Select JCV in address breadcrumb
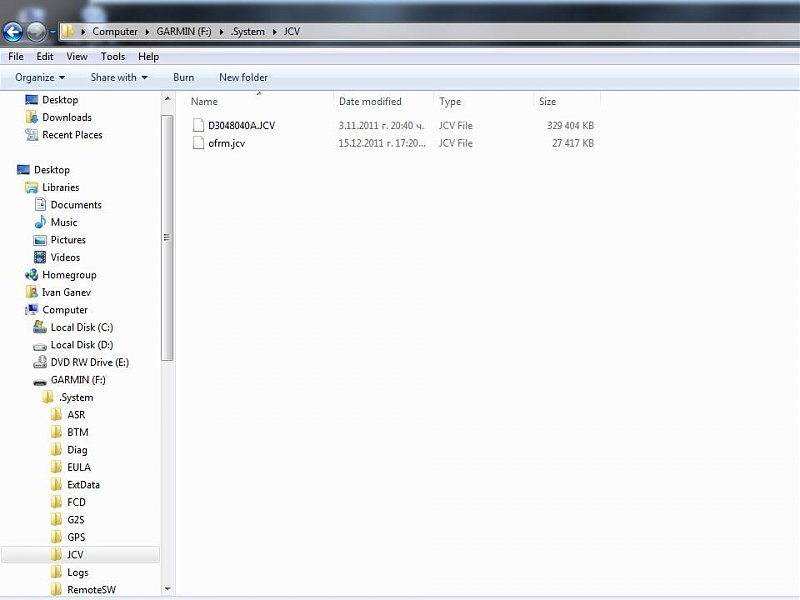This screenshot has width=800, height=600. (x=292, y=32)
